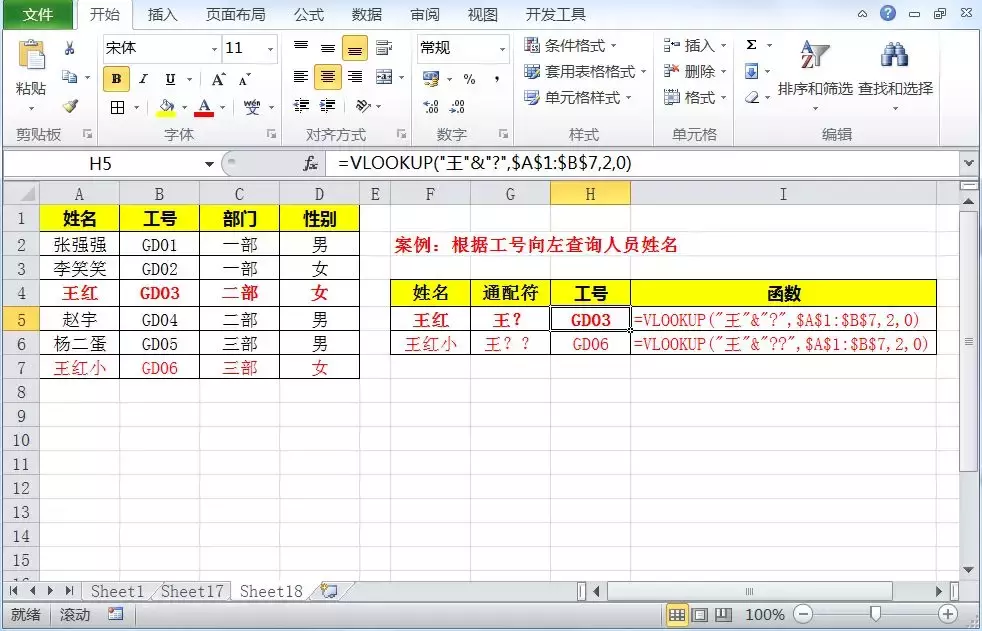Click the Paste clipboard icon
The height and width of the screenshot is (631, 982).
pyautogui.click(x=31, y=56)
